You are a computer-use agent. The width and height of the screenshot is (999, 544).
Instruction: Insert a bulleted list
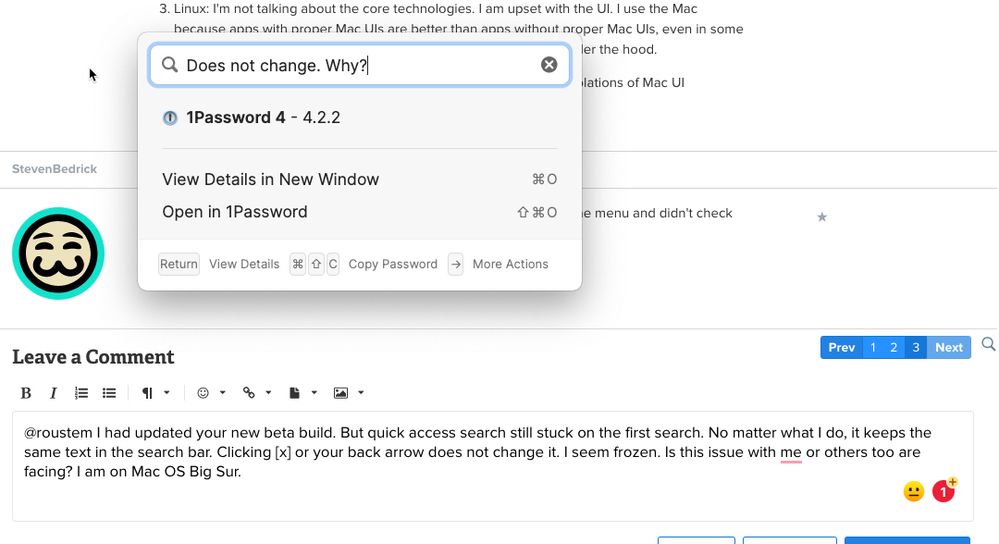point(109,393)
